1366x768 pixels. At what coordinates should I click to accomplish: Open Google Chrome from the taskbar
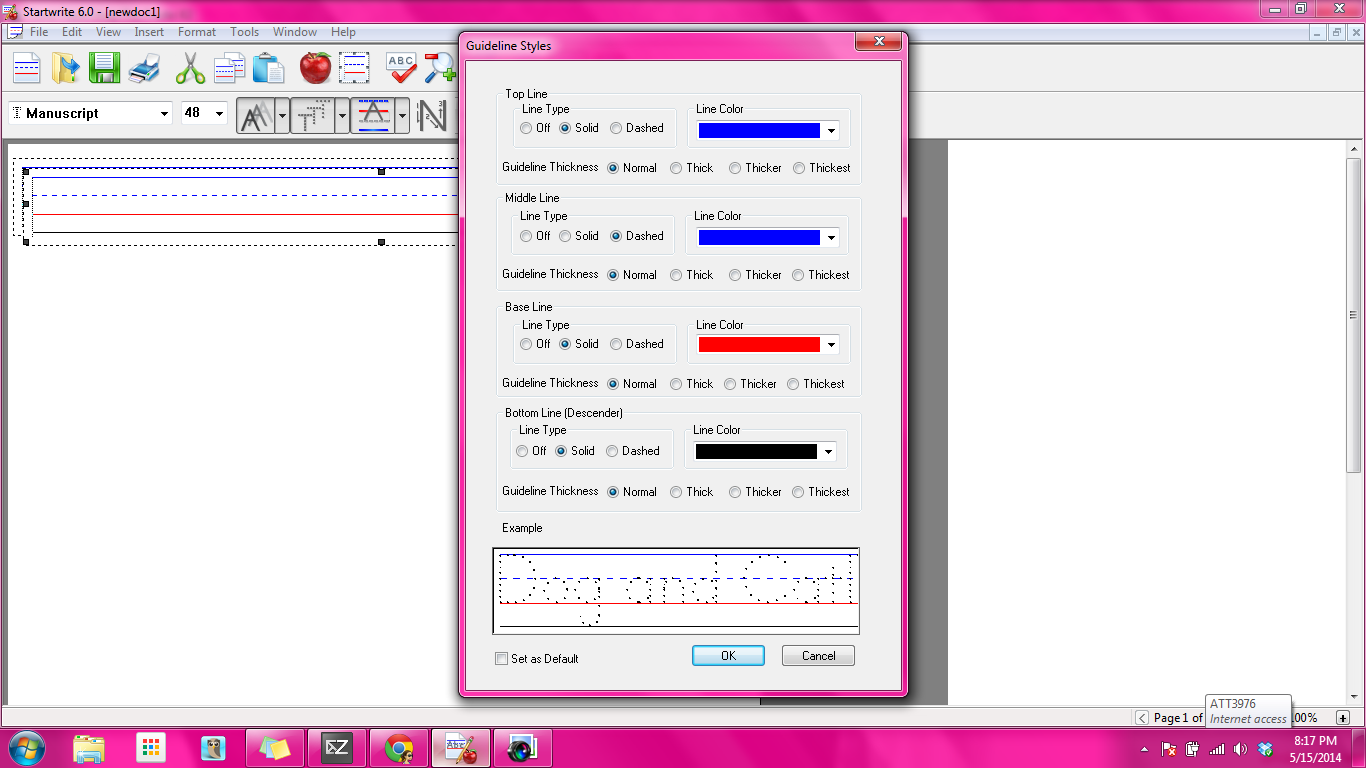tap(399, 748)
